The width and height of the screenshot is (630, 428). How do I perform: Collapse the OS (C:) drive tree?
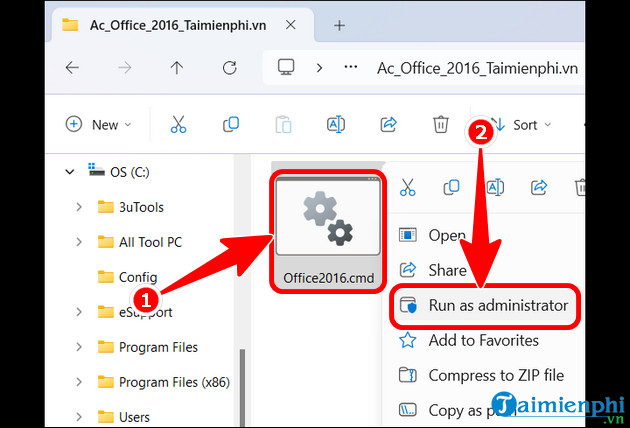pos(70,172)
